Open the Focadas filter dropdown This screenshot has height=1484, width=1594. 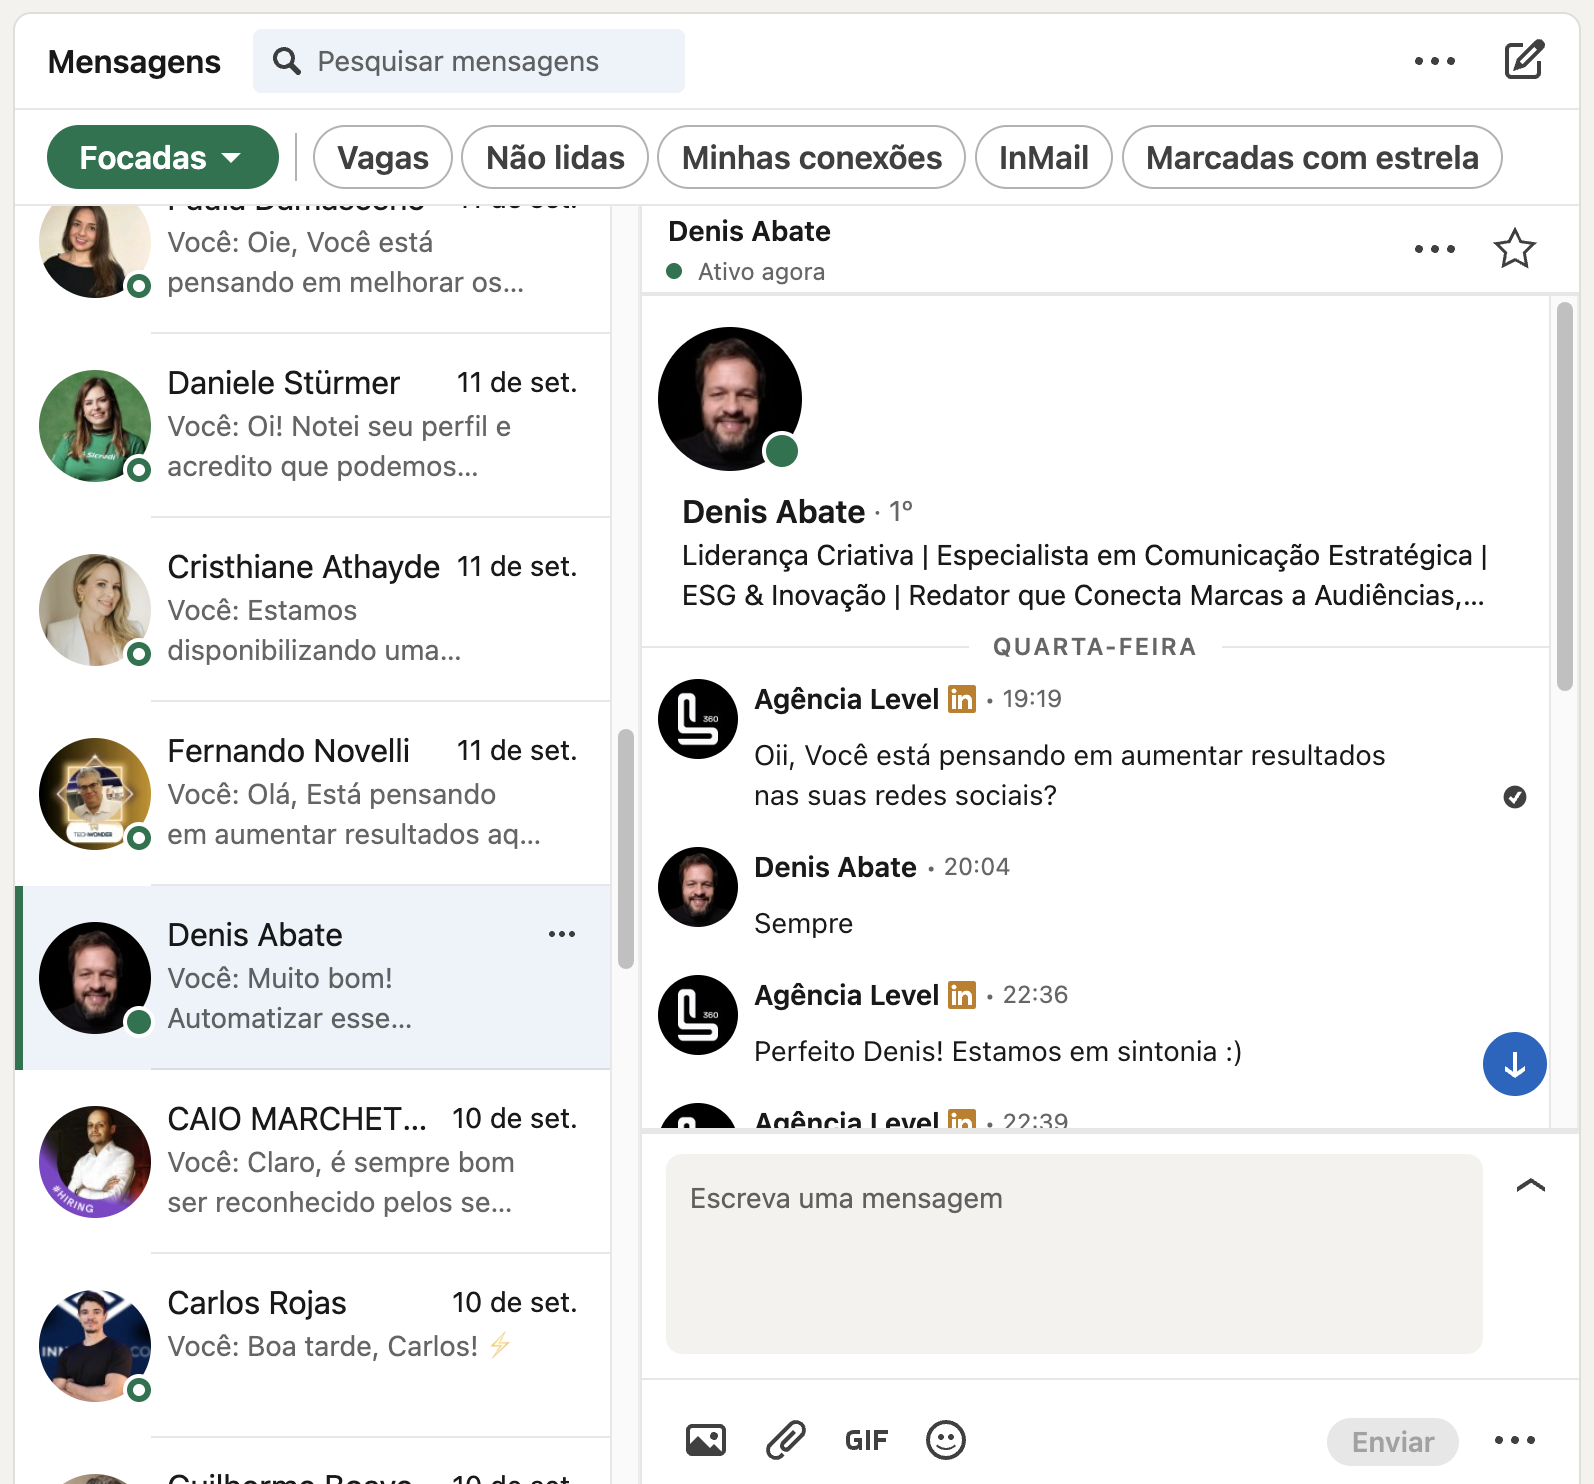(x=163, y=157)
